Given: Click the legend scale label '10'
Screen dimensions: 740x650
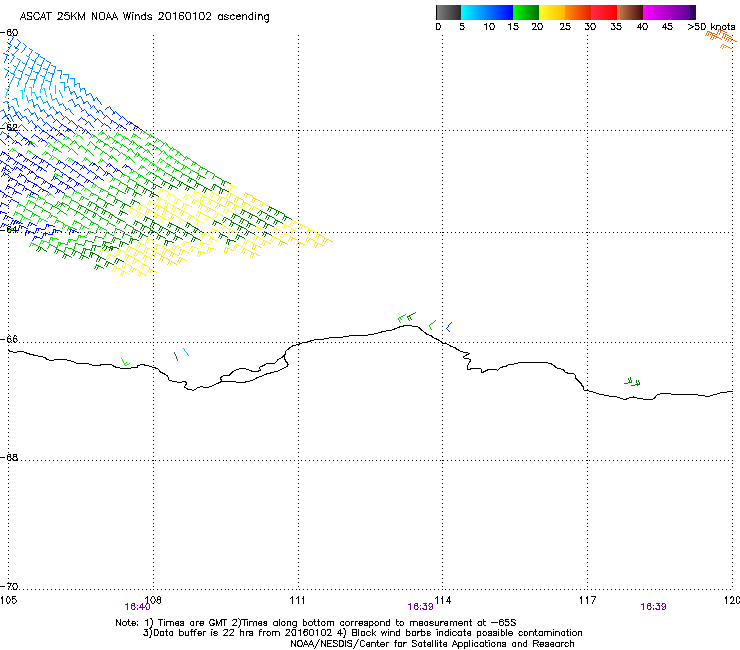Looking at the screenshot, I should (x=489, y=27).
